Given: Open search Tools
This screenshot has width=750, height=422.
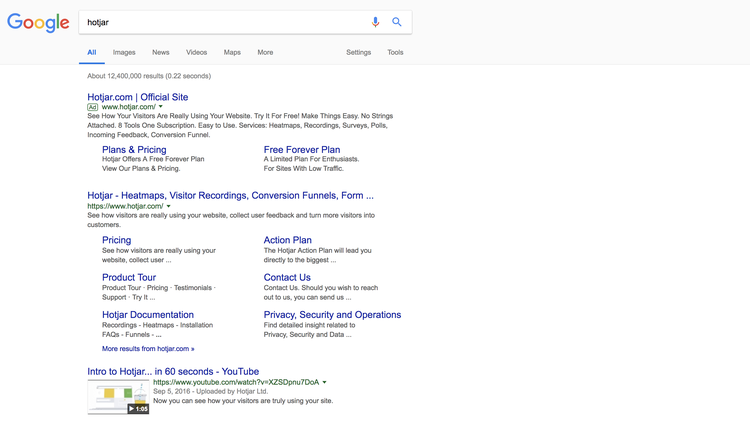Looking at the screenshot, I should tap(395, 53).
